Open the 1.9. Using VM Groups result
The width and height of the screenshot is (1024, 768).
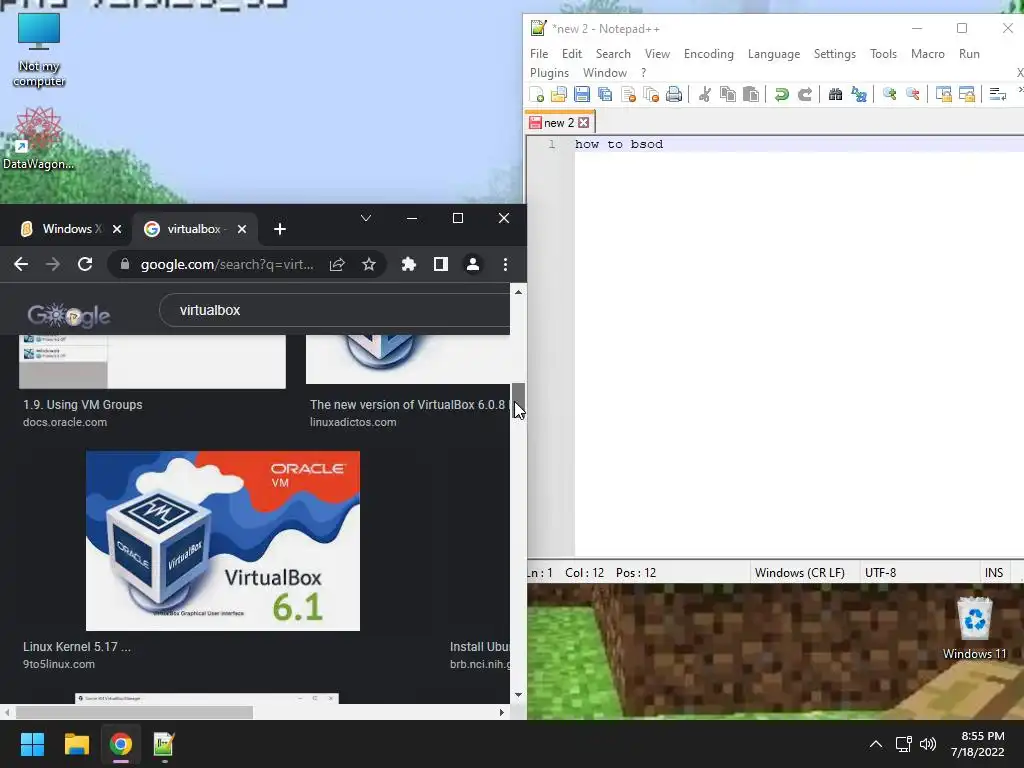[x=83, y=405]
